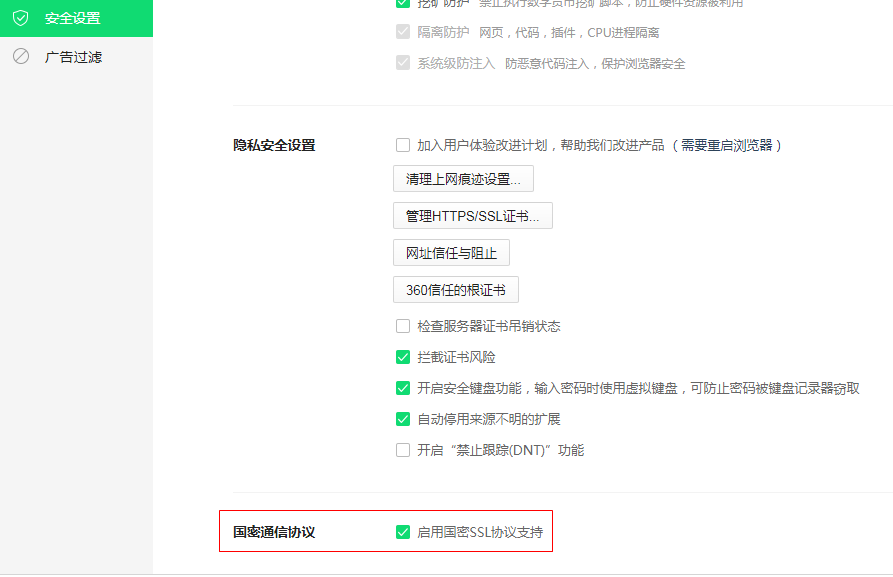Click the greyed 系统级防注入 checkbox

403,63
